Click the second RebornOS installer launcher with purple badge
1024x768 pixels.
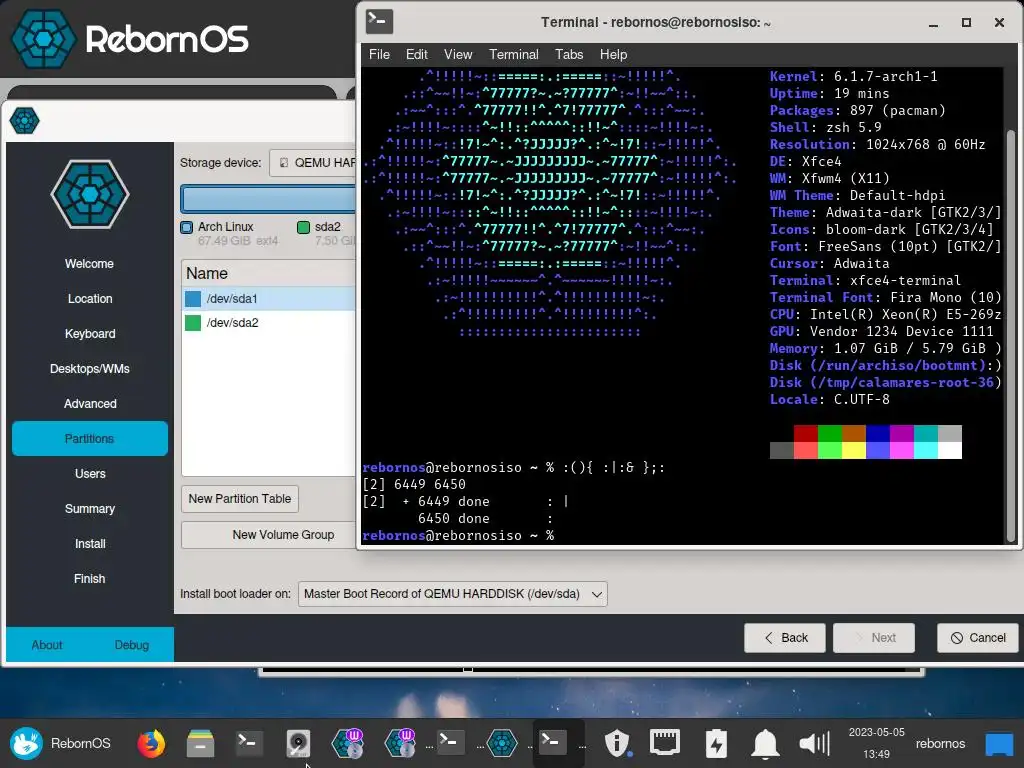tap(400, 743)
